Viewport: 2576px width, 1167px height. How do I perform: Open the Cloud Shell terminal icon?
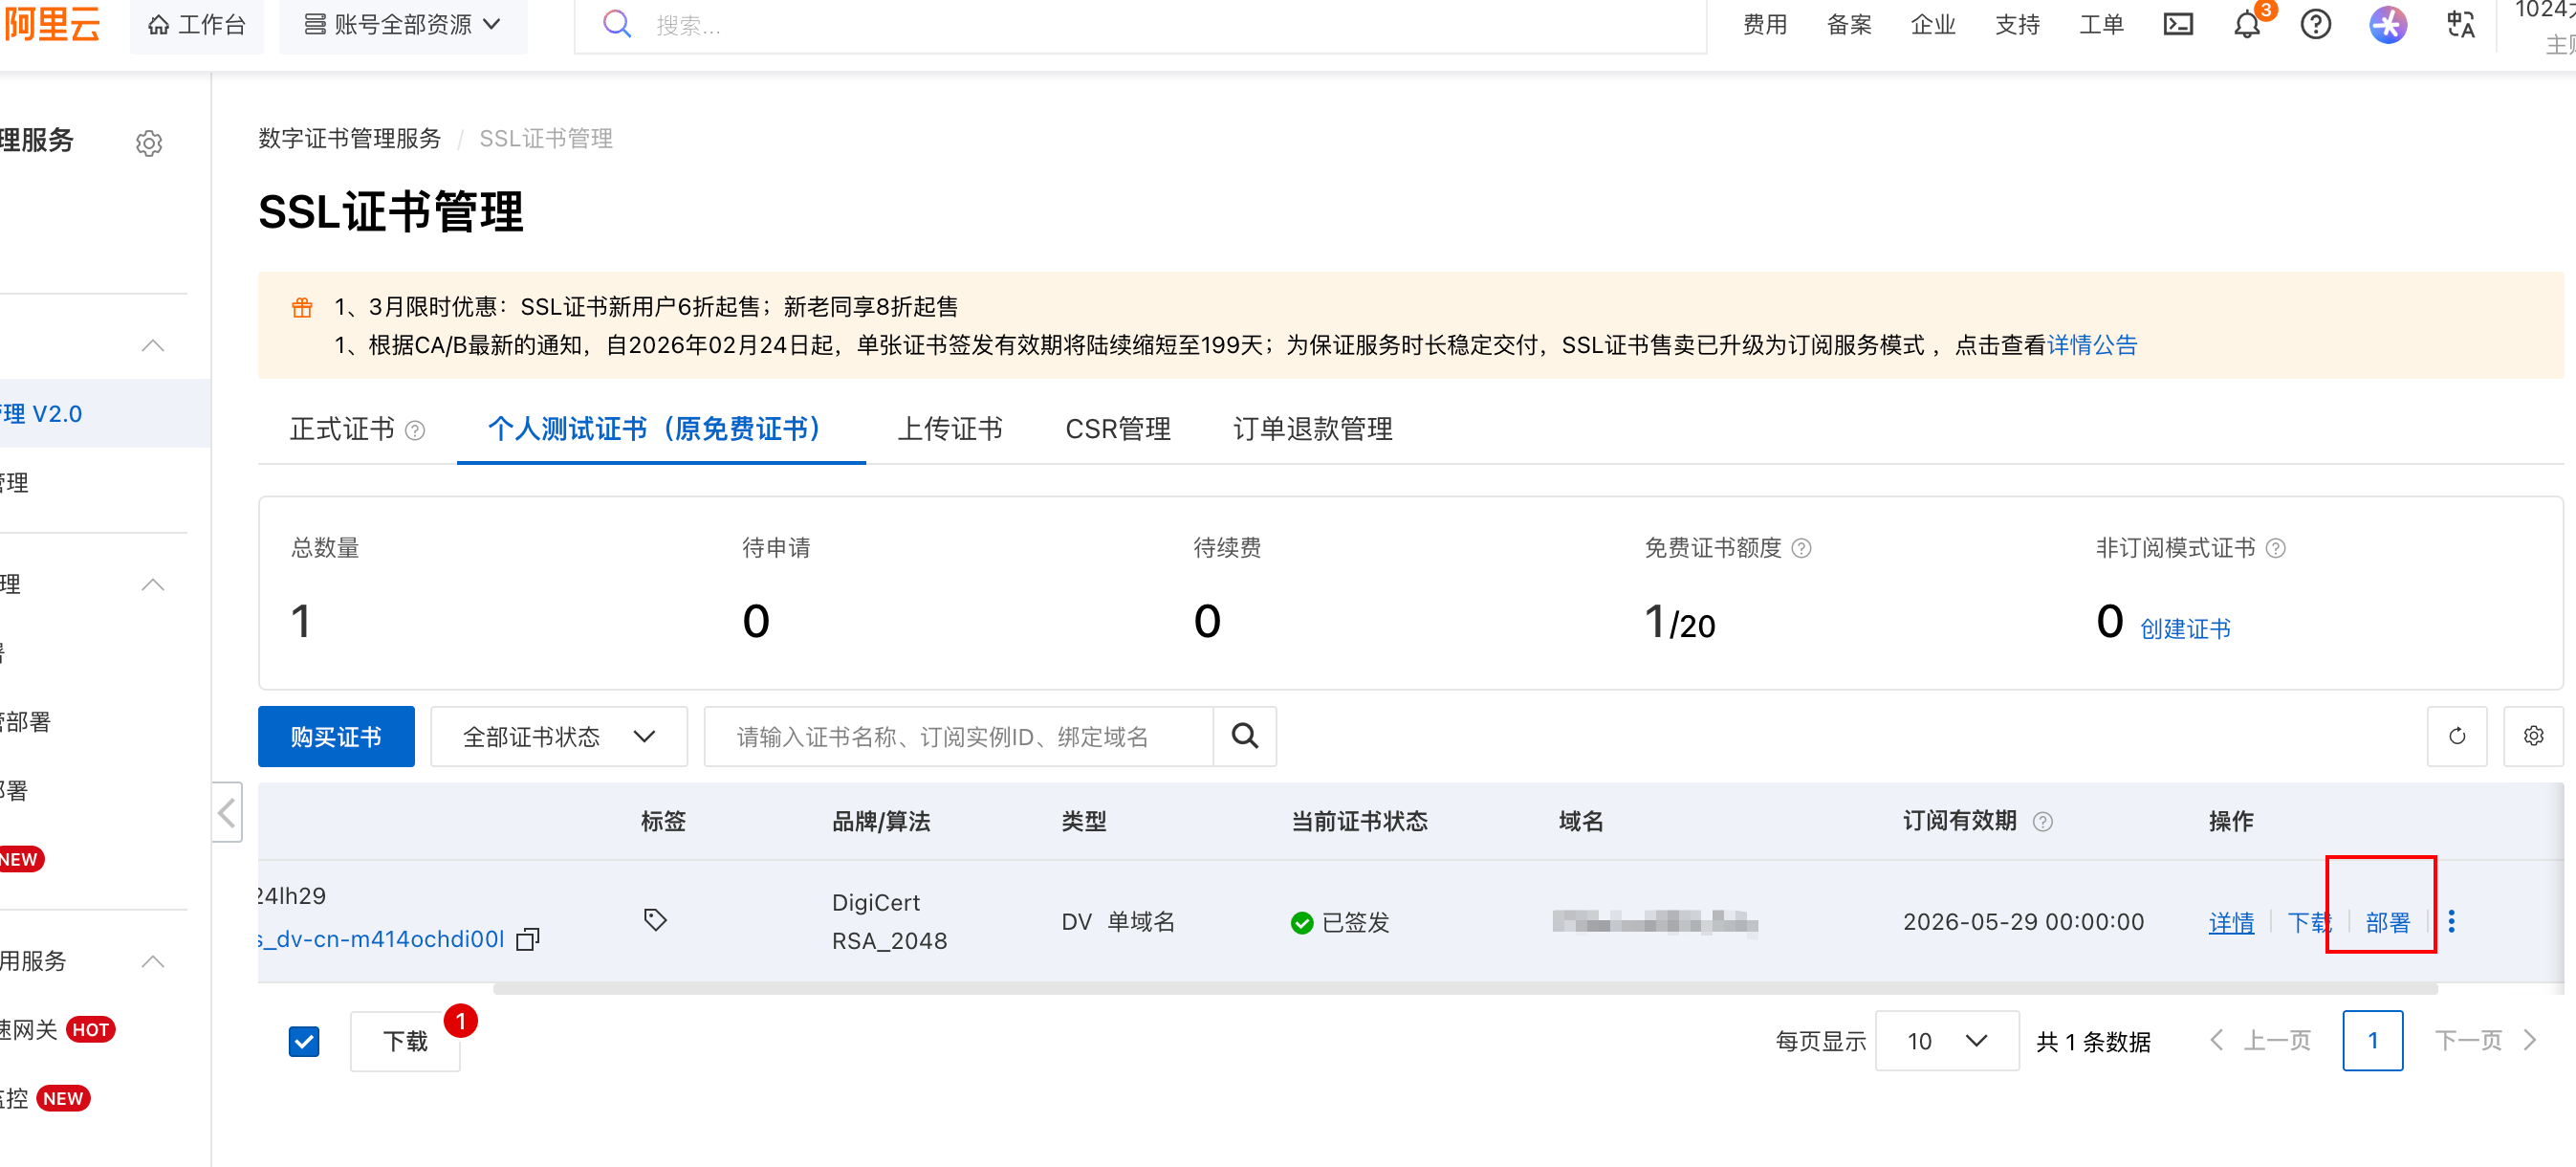2177,24
